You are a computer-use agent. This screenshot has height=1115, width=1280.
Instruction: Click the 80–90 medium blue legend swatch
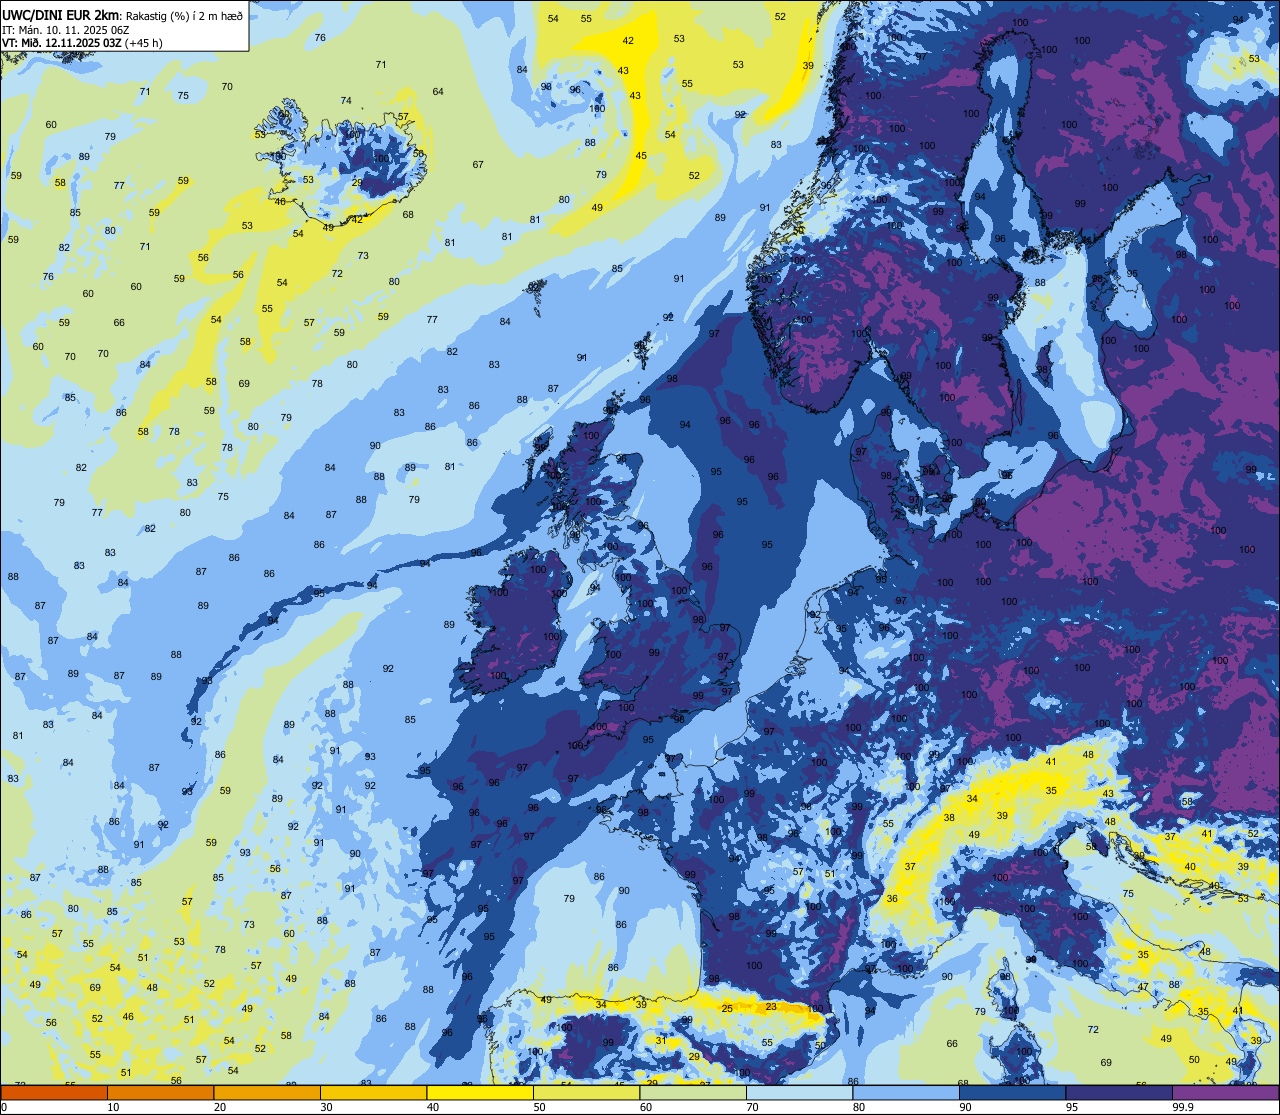(x=906, y=1092)
